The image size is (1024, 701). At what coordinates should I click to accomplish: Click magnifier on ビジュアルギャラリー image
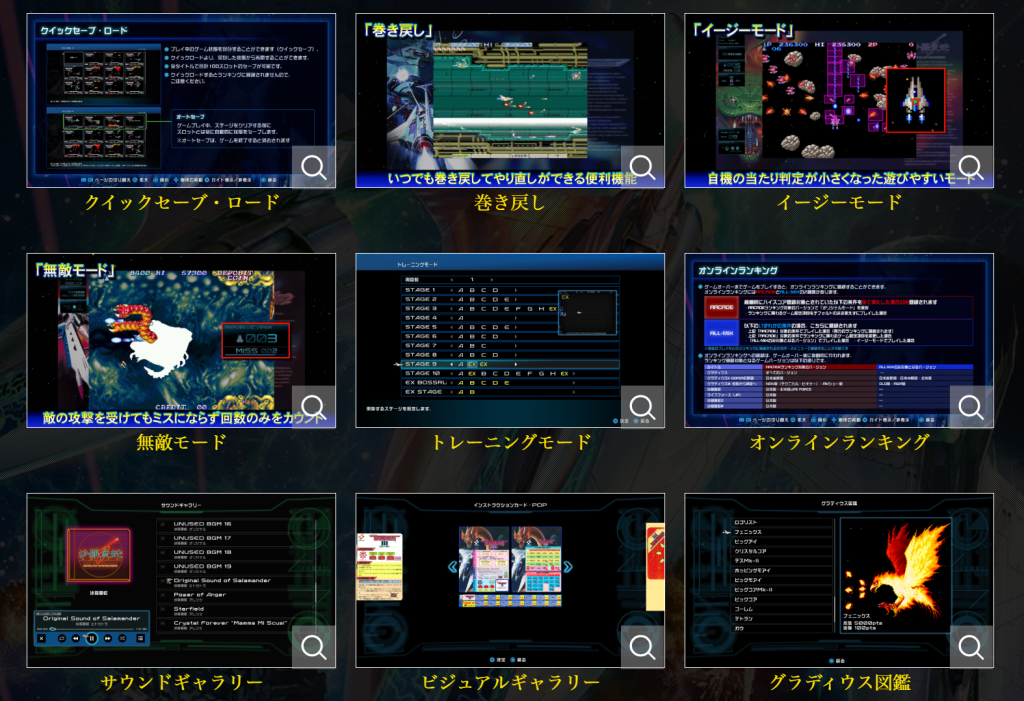[642, 647]
